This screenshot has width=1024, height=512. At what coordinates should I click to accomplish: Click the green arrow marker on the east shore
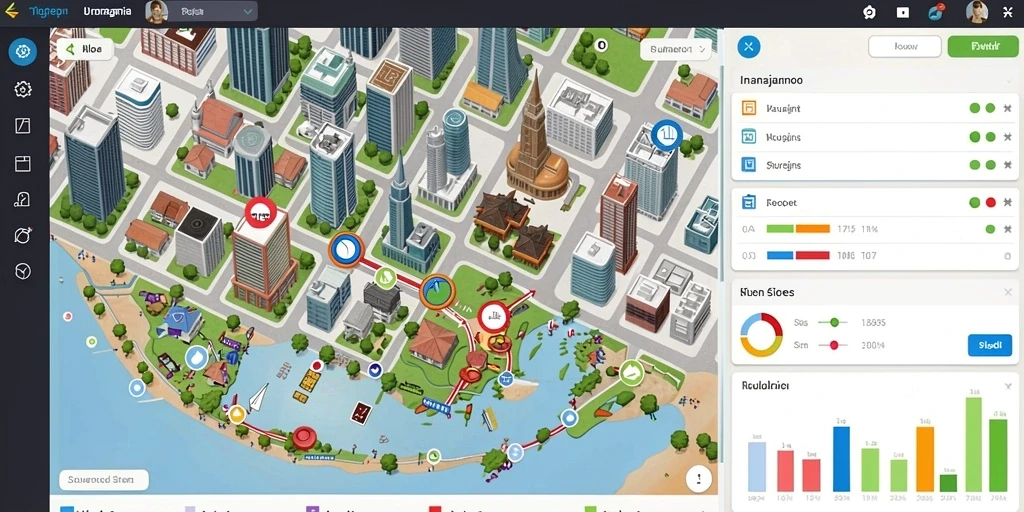tap(630, 373)
